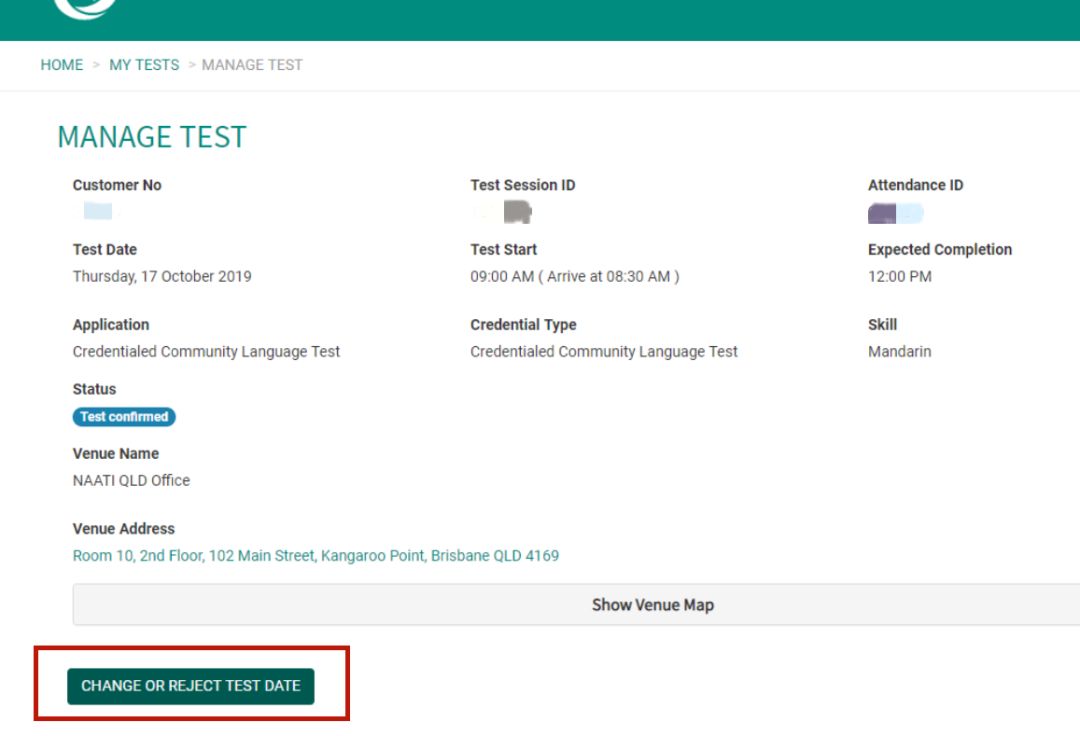
Task: Click the MANAGE TEST breadcrumb text
Action: coord(252,65)
